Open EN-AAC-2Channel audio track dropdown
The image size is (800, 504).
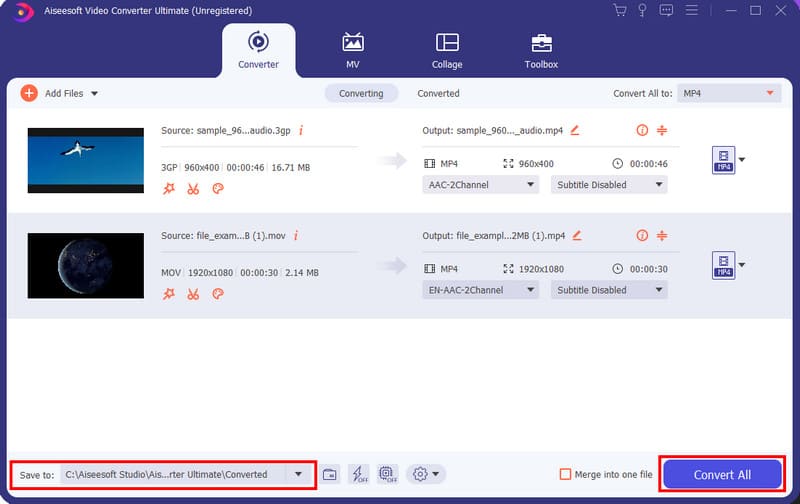[481, 290]
